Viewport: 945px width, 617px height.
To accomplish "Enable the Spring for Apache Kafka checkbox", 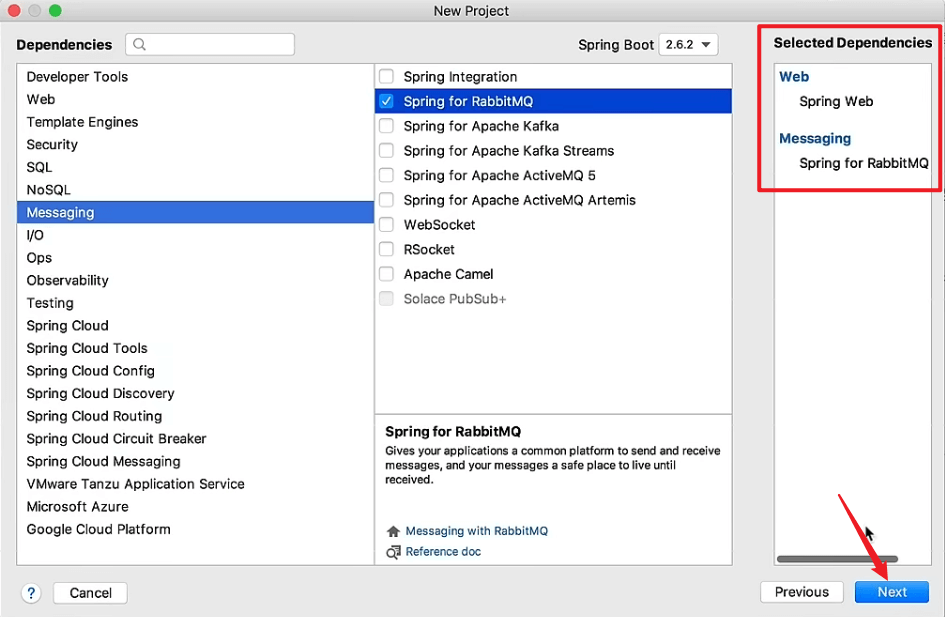I will click(x=386, y=125).
